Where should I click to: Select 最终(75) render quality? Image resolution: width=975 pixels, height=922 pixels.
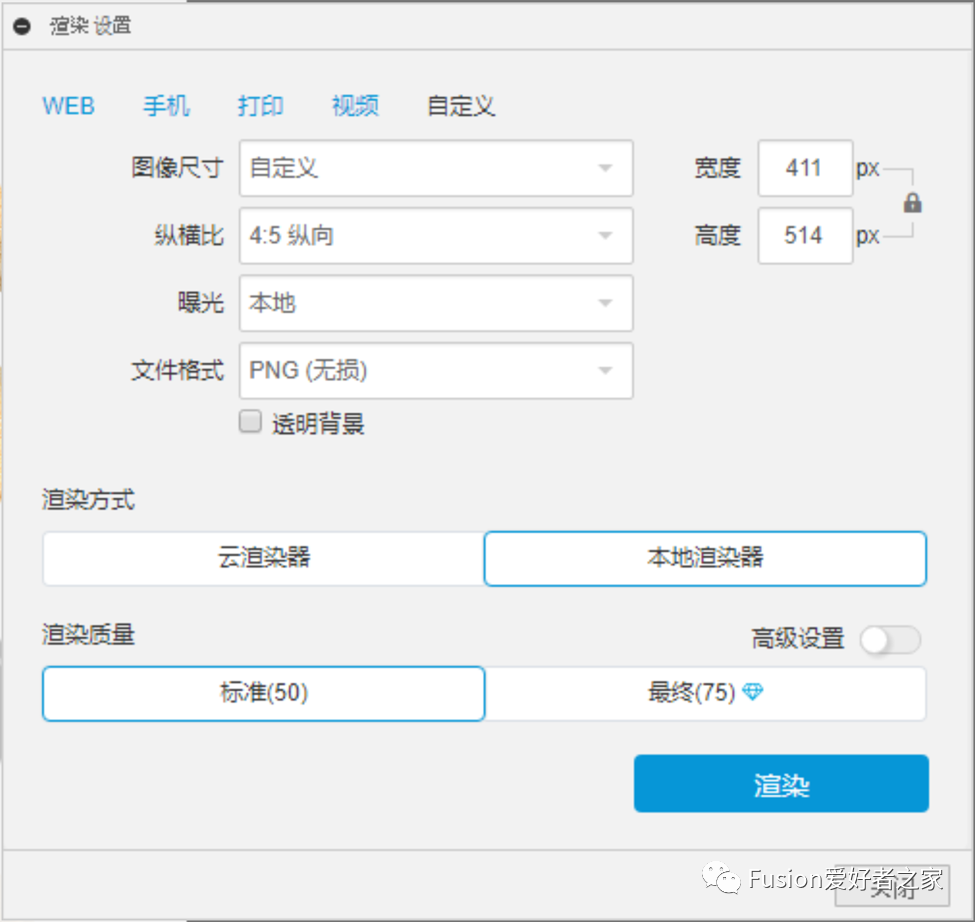coord(705,693)
